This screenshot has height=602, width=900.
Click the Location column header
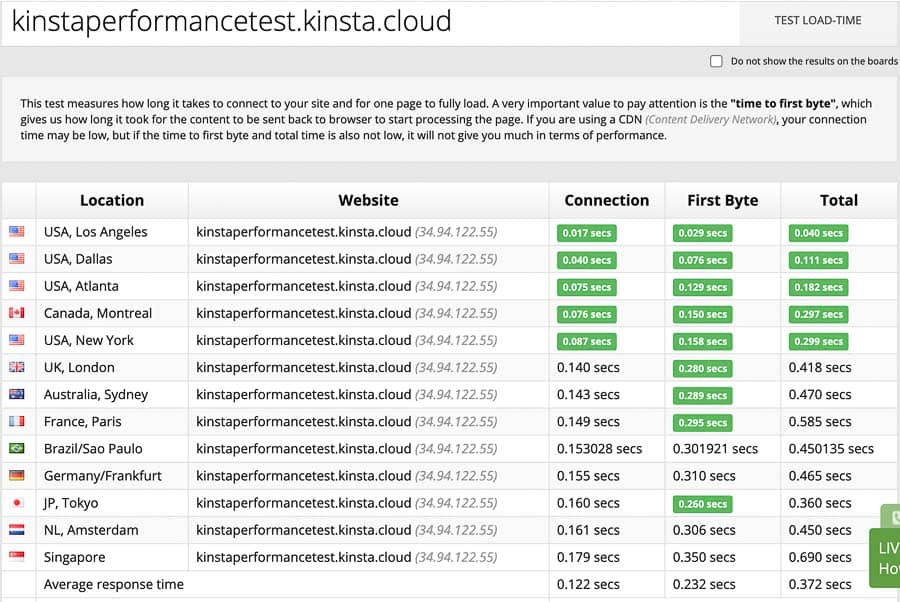pos(112,200)
